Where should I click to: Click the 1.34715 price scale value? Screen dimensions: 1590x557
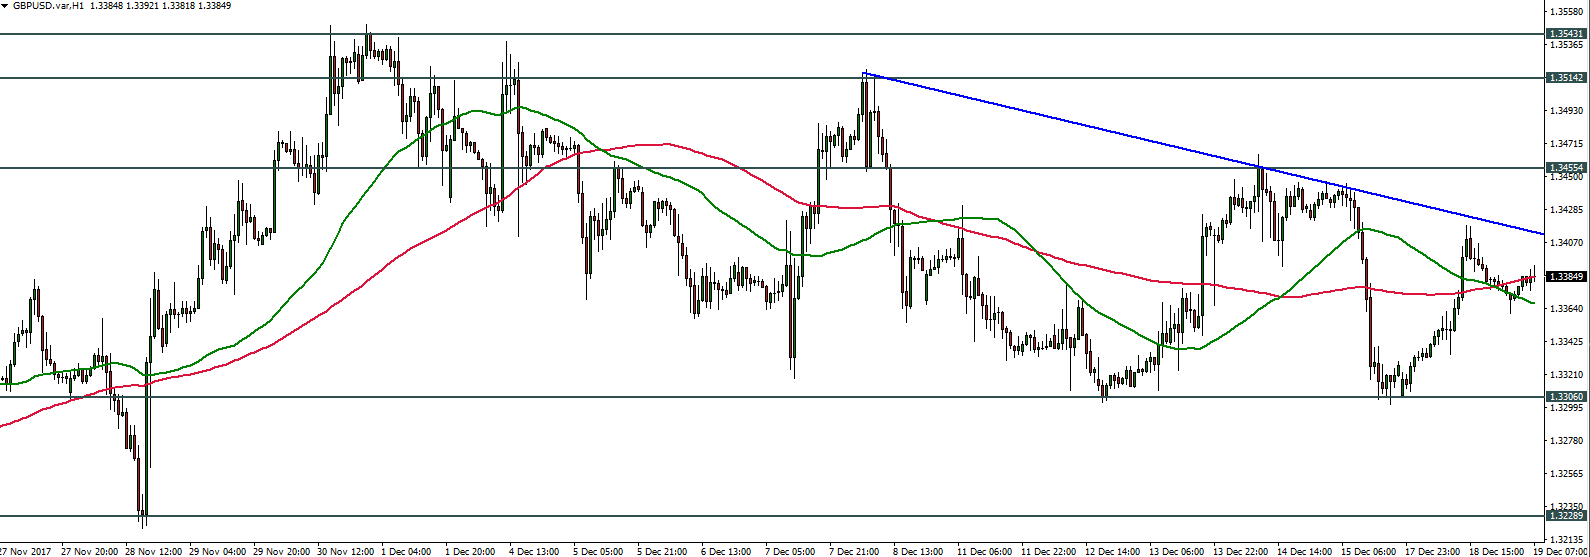tap(1567, 144)
